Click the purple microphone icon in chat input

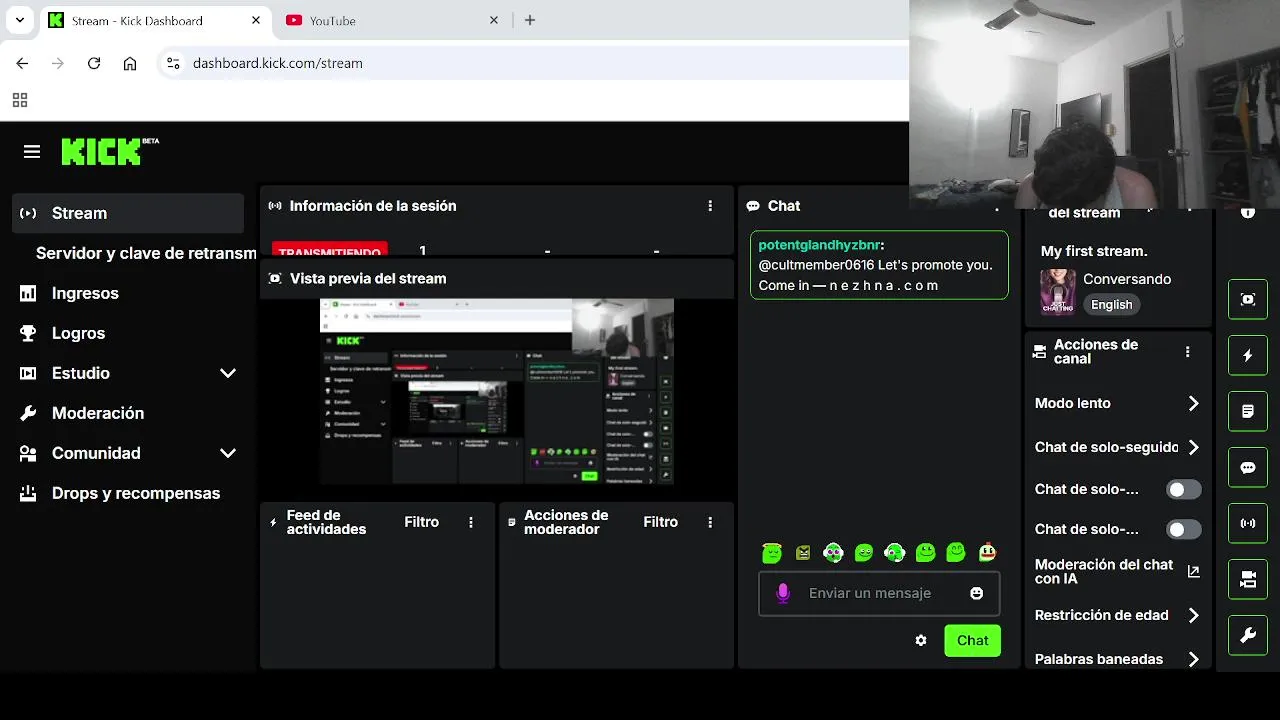coord(783,593)
